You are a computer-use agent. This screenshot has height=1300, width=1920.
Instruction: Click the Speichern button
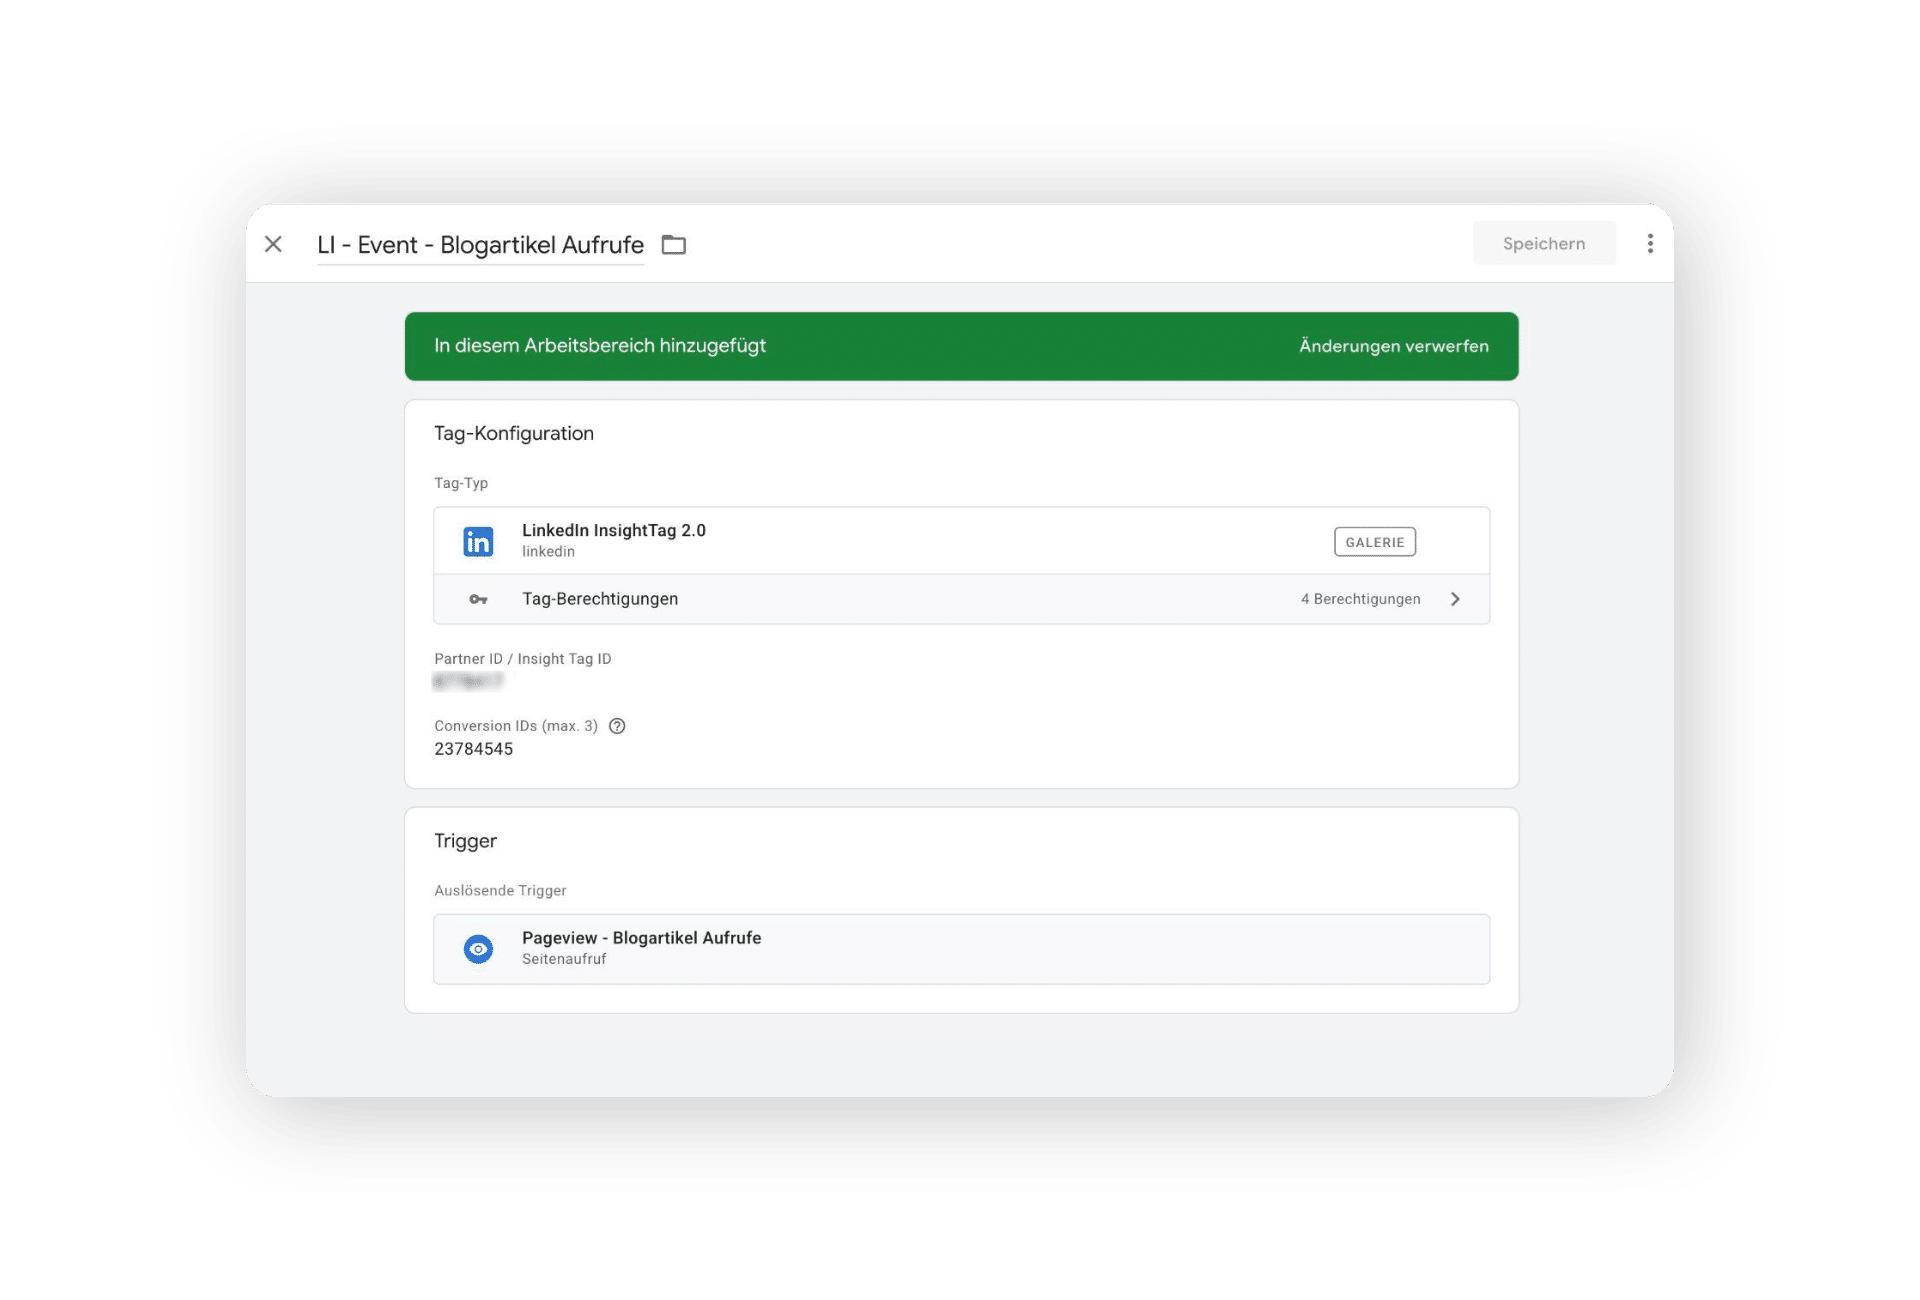(x=1543, y=244)
